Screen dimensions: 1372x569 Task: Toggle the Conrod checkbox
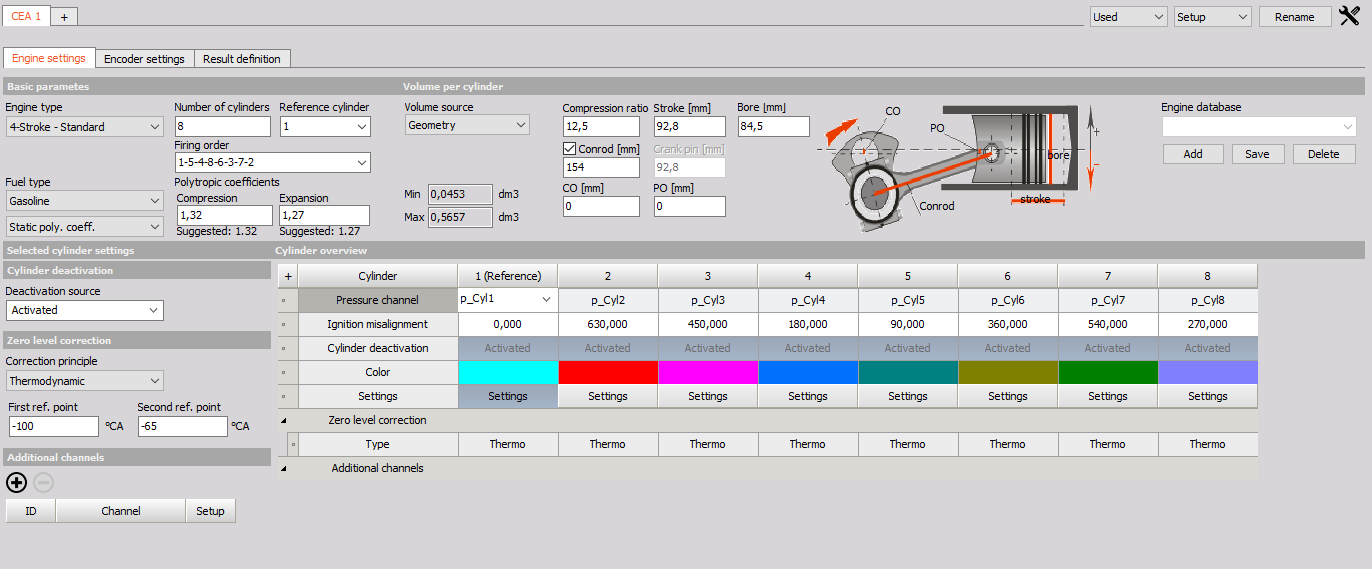[570, 149]
